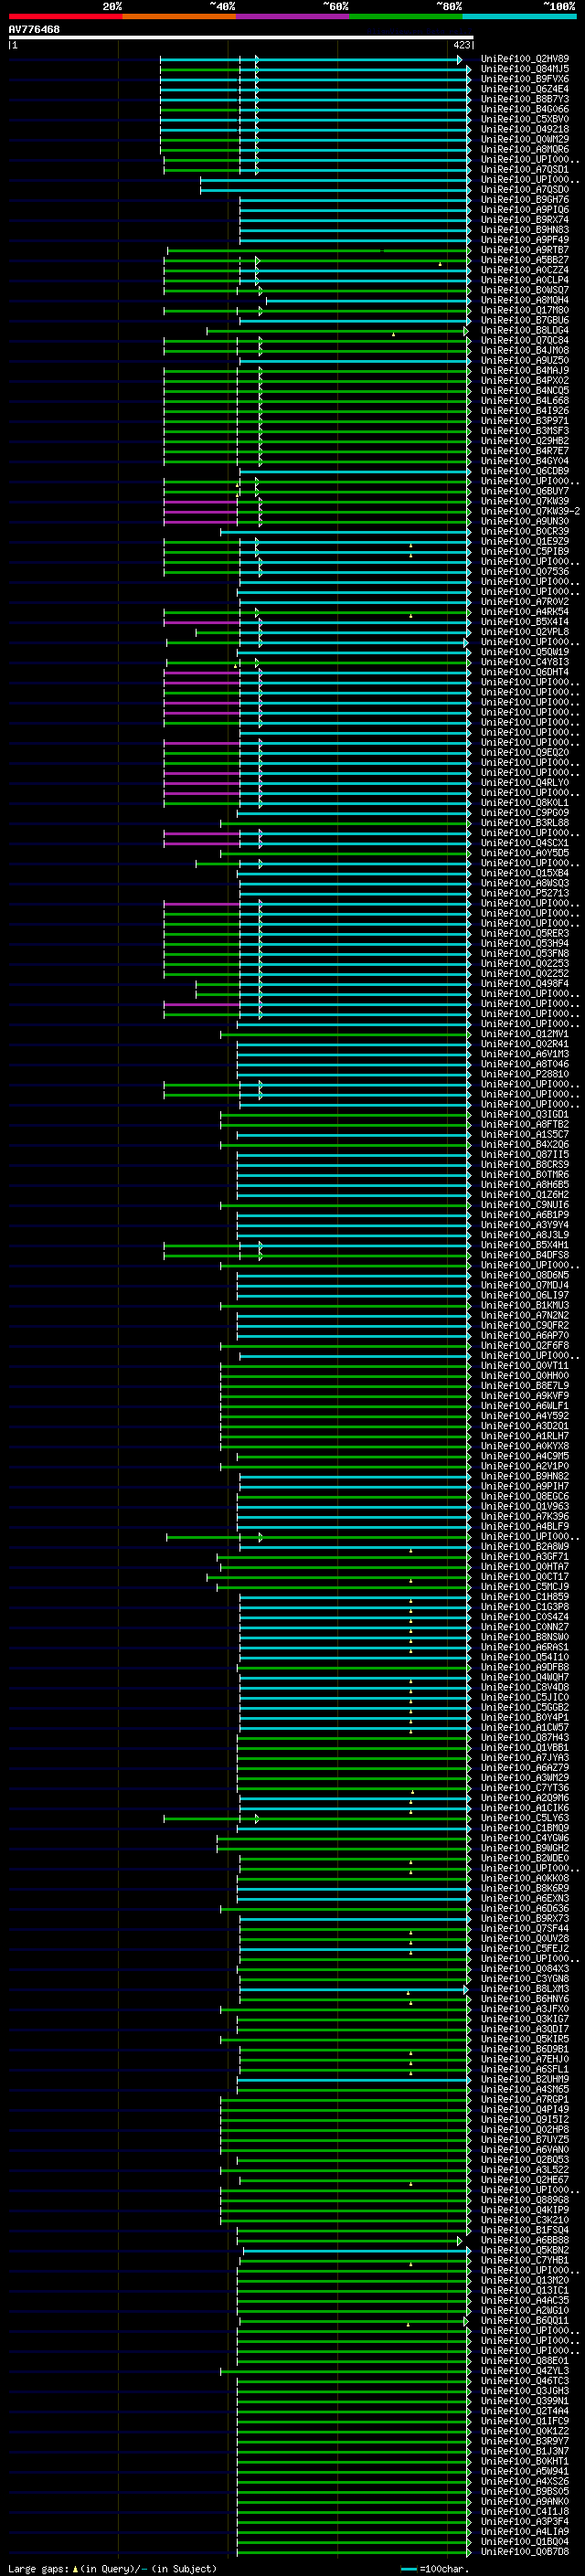Select hit label UniRef100_A5W941
585x2576 pixels.
(525, 2471)
